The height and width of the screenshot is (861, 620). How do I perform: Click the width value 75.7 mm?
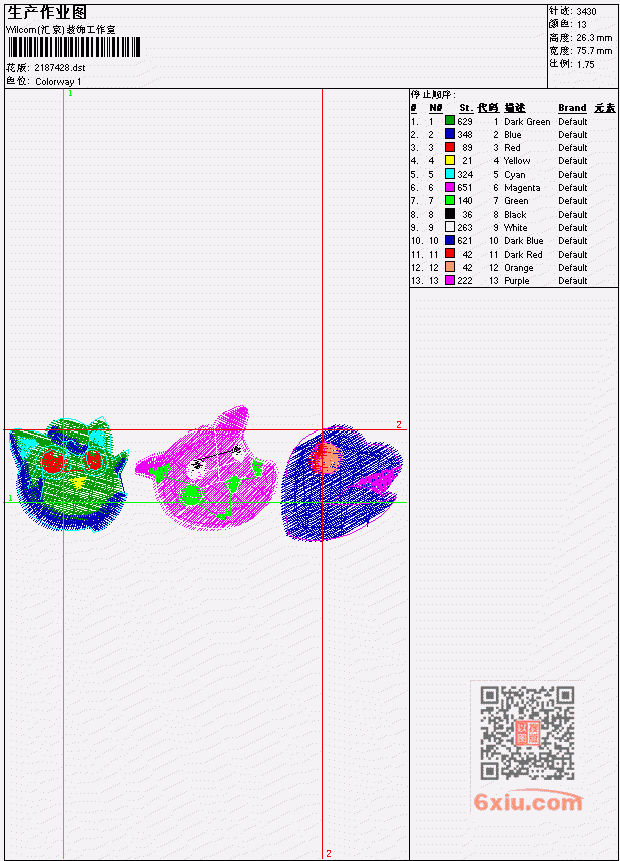pos(594,51)
